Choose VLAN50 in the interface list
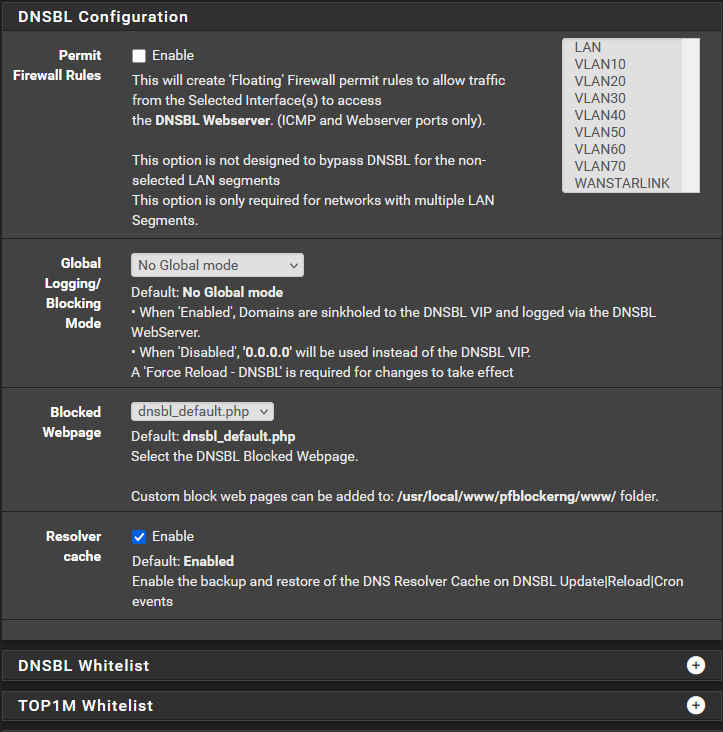This screenshot has width=723, height=732. (600, 132)
